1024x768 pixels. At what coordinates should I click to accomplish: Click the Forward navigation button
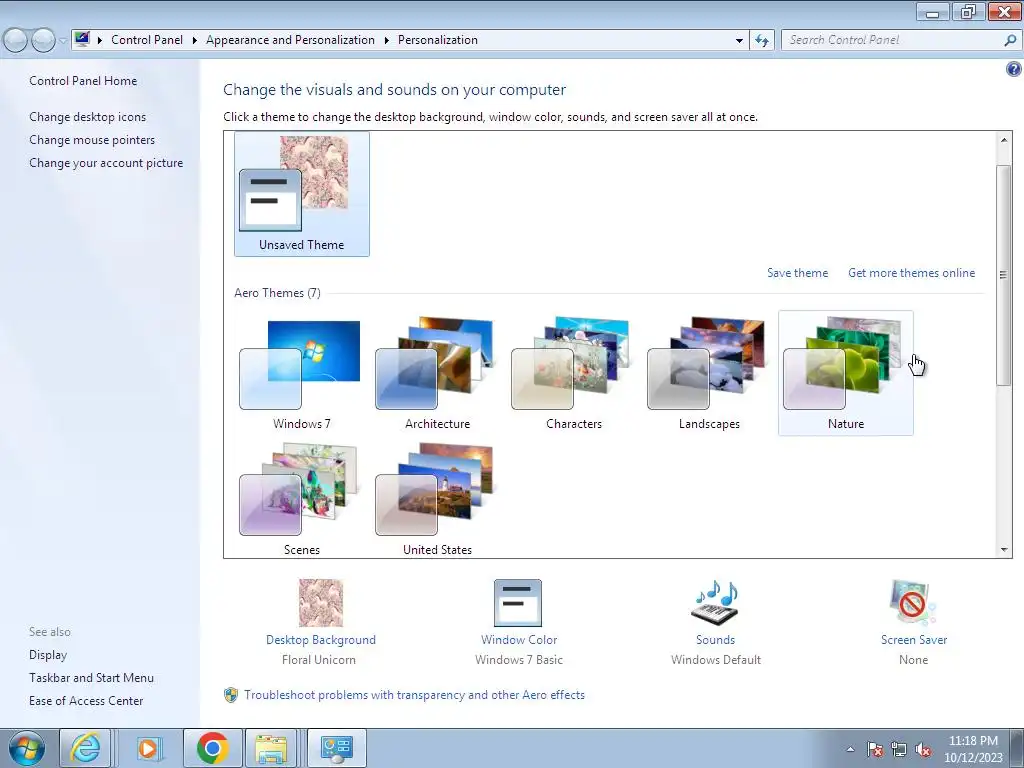(43, 40)
